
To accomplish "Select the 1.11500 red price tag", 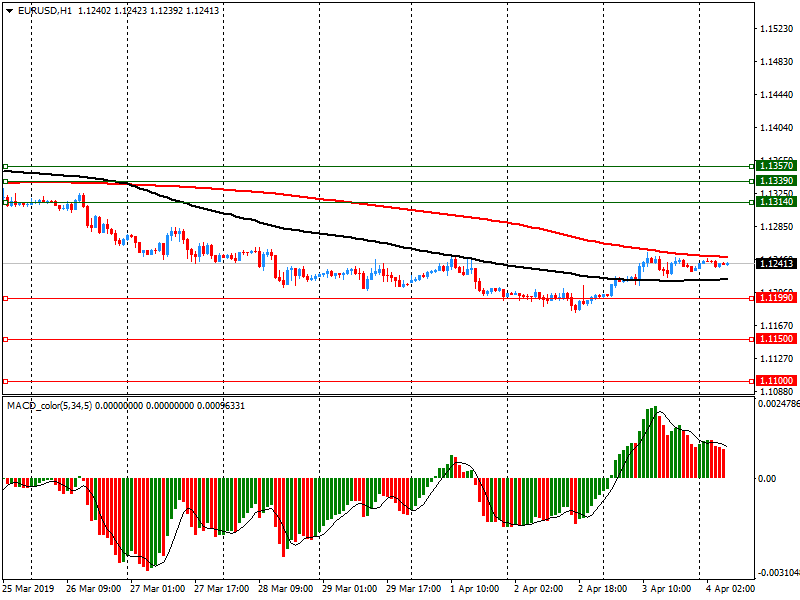I will point(776,340).
